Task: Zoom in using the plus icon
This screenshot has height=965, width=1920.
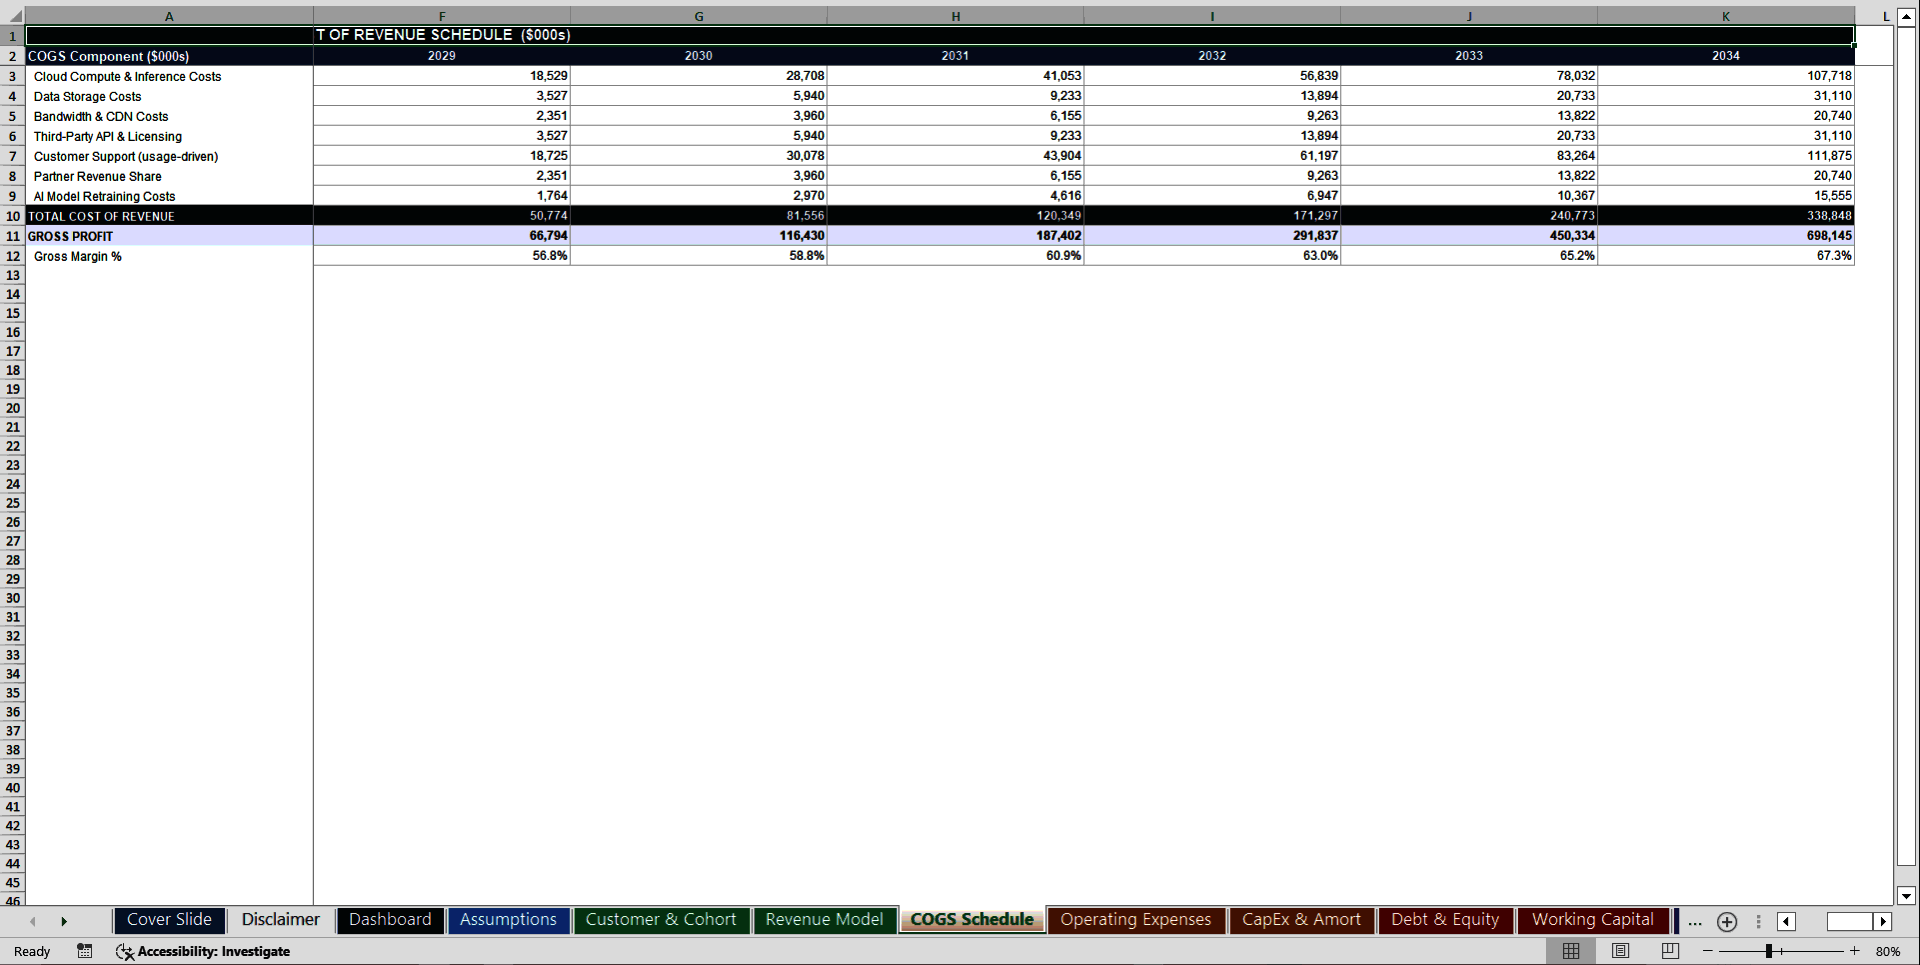Action: [1853, 951]
